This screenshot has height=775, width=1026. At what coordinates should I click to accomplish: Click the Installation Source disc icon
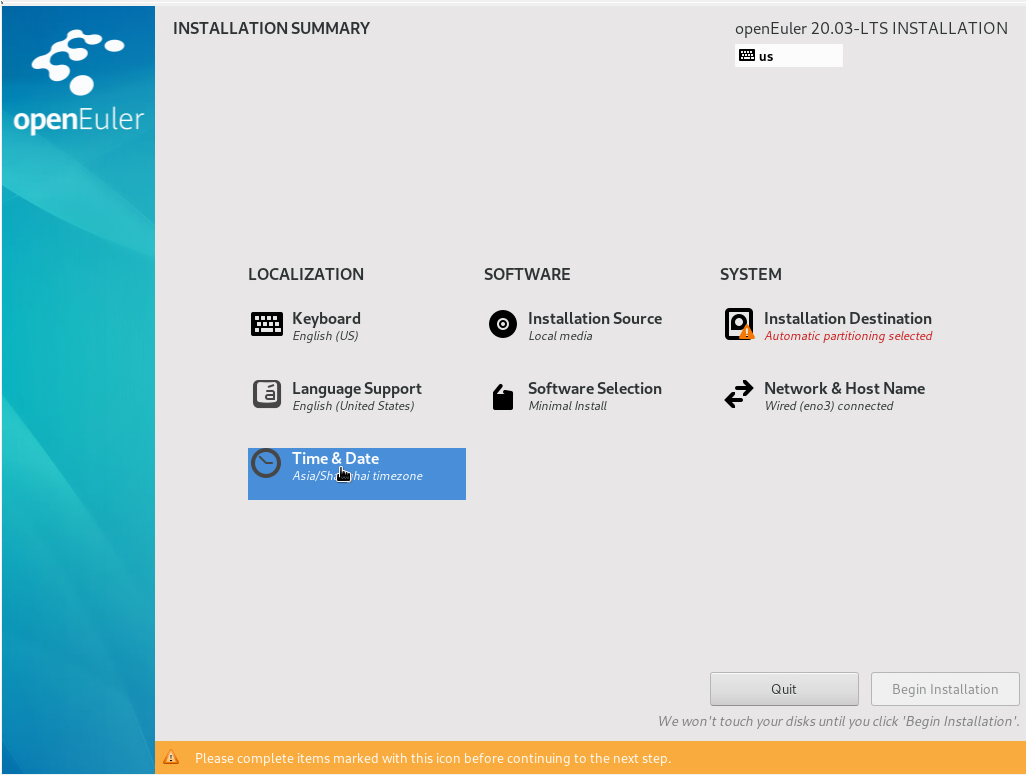coord(503,324)
